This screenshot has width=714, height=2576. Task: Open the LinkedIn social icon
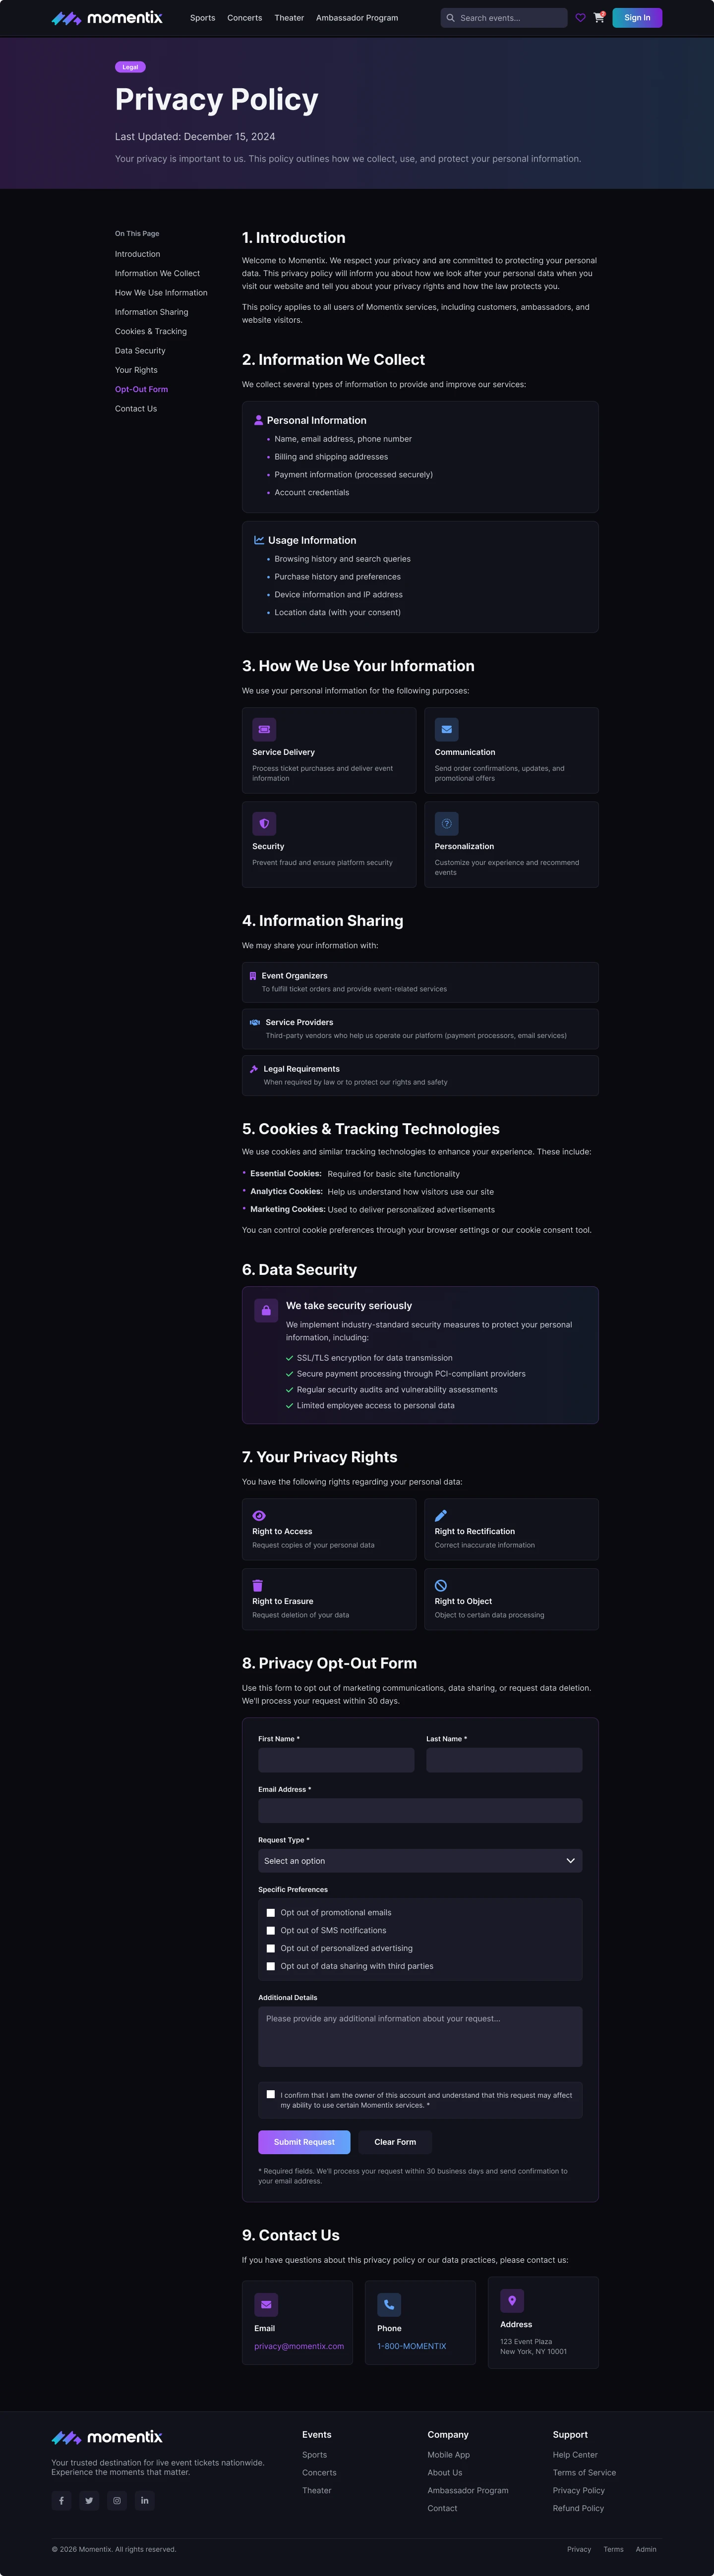145,2500
